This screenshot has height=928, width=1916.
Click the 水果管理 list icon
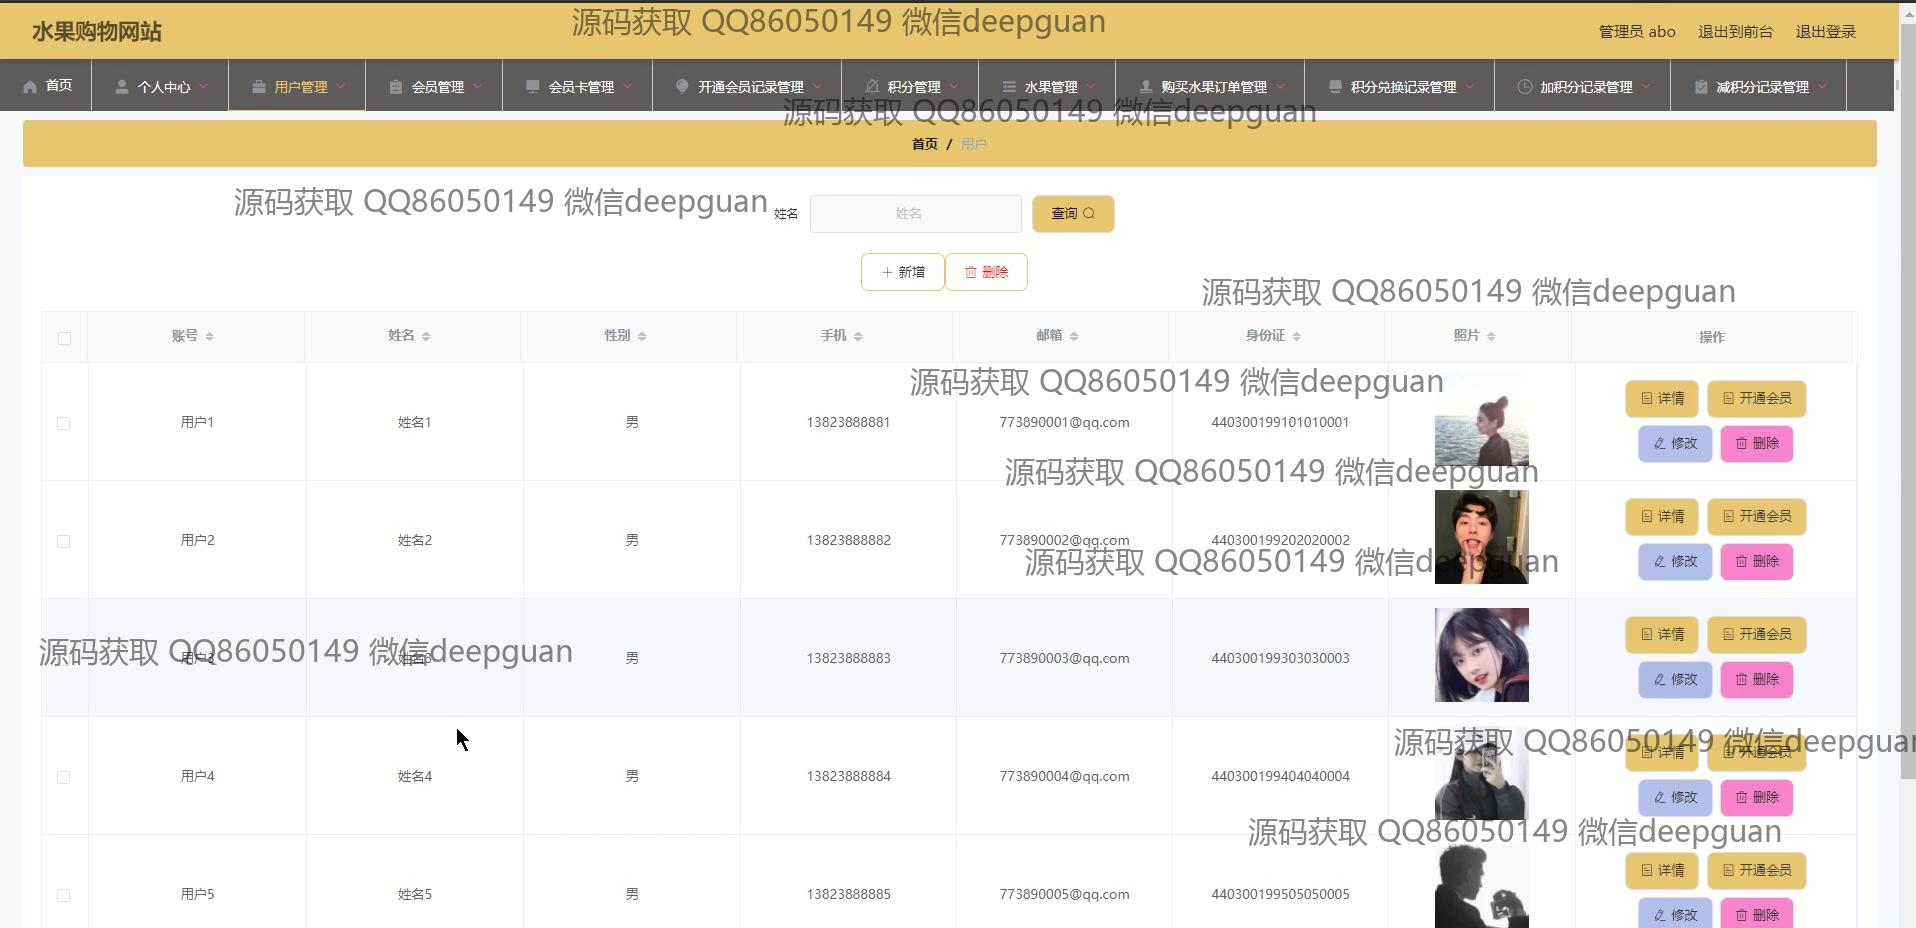pos(1009,87)
